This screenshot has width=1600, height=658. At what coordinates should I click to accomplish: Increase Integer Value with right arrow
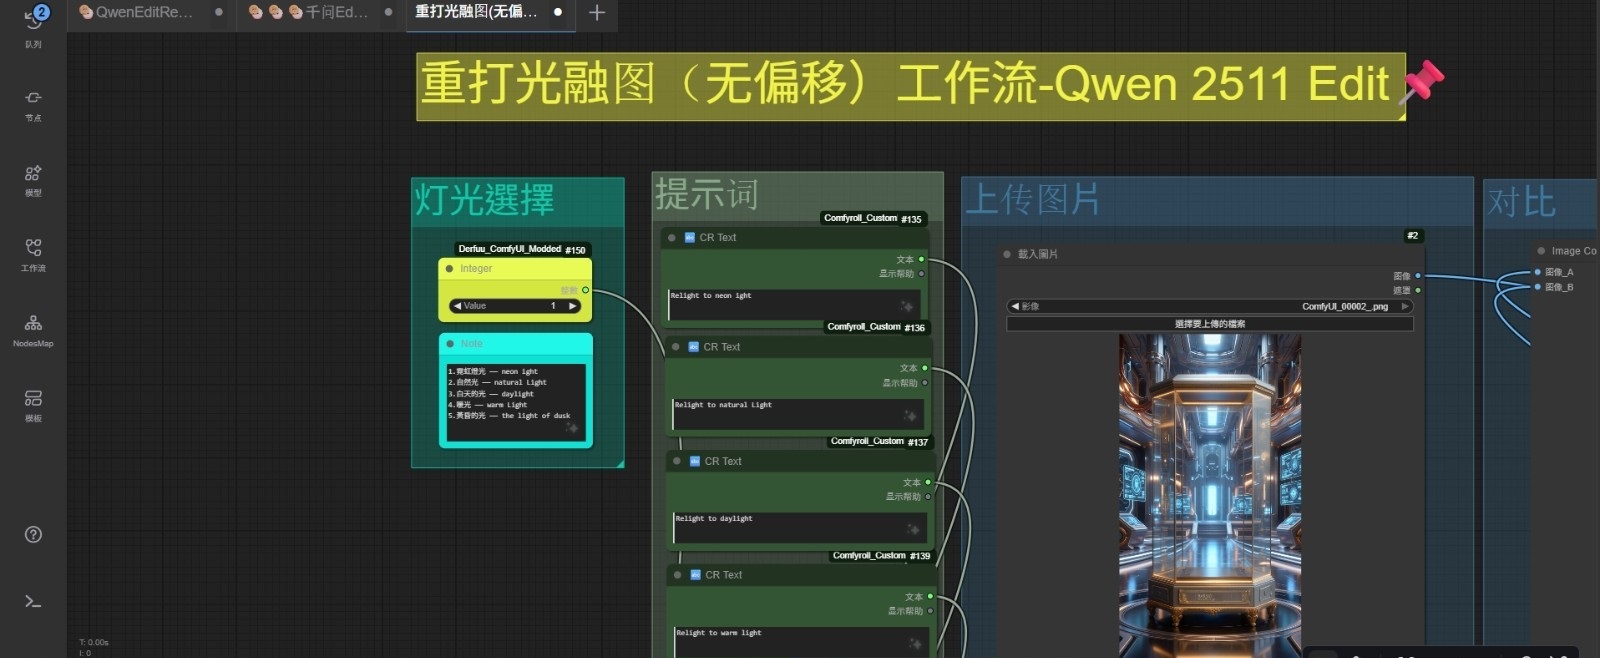coord(573,306)
